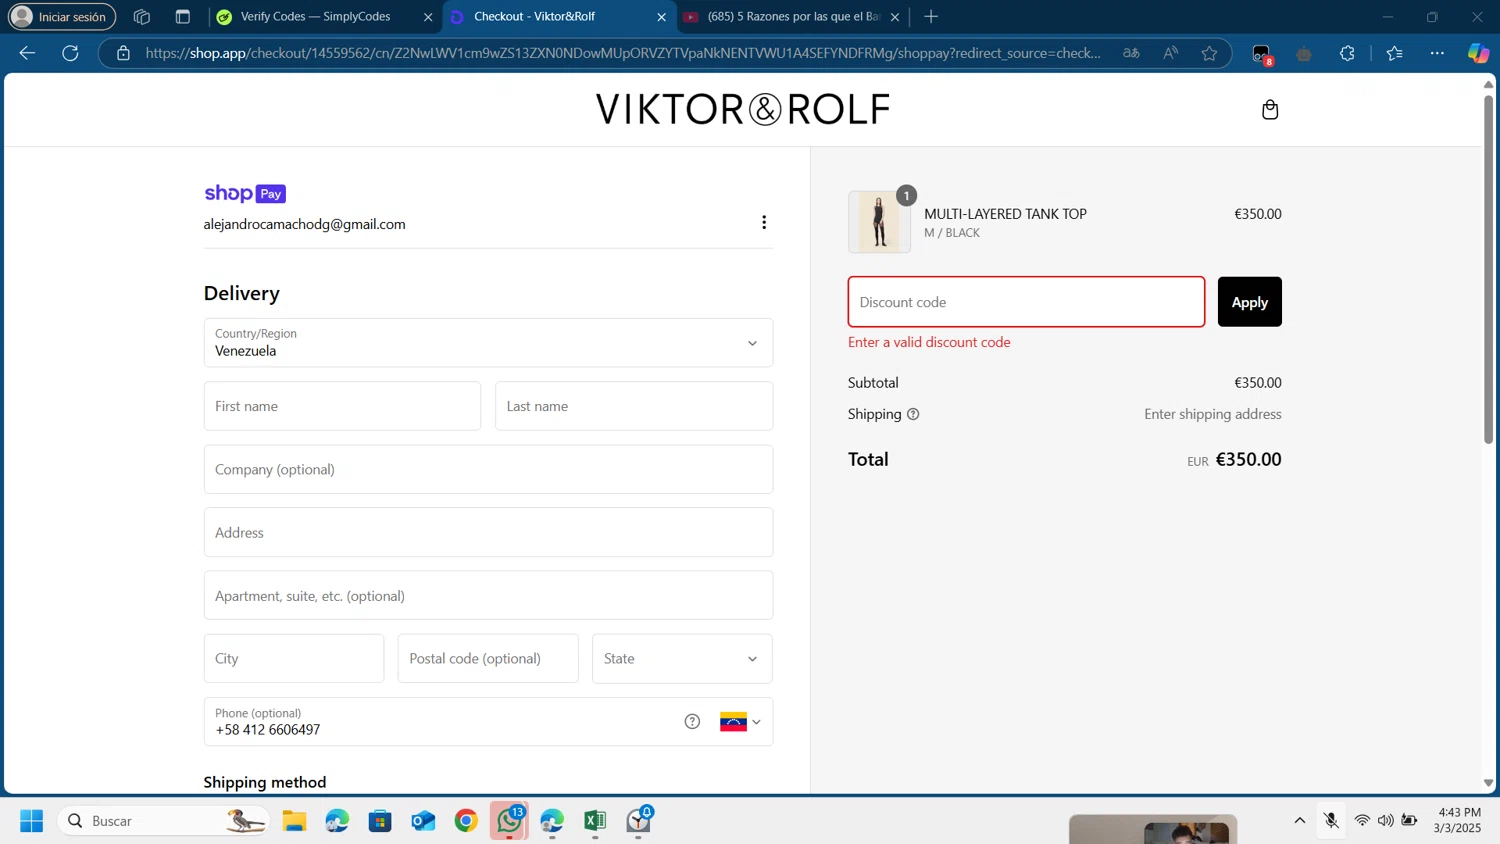The height and width of the screenshot is (844, 1500).
Task: Open the translate page icon
Action: 1131,53
